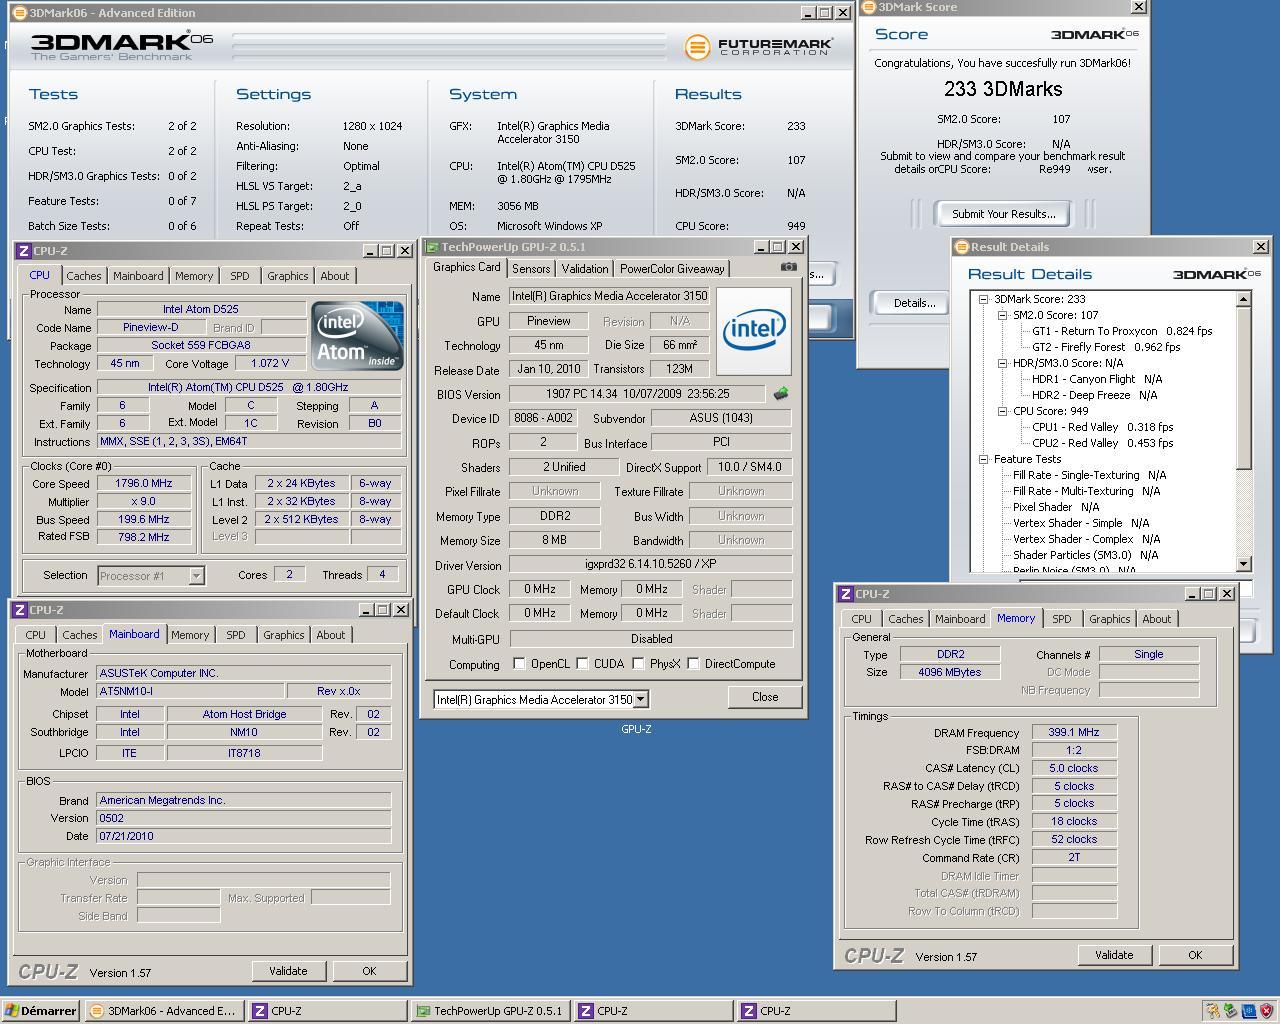The width and height of the screenshot is (1280, 1024).
Task: Collapse the 3DMark Score: 233 tree node
Action: click(x=984, y=299)
